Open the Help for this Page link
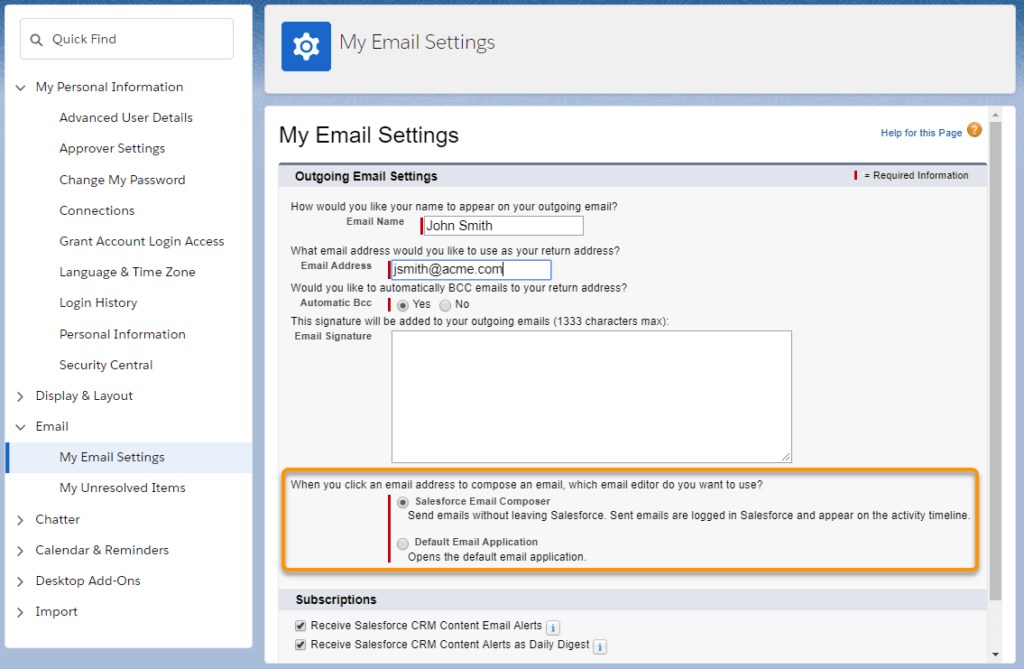1024x669 pixels. (920, 133)
